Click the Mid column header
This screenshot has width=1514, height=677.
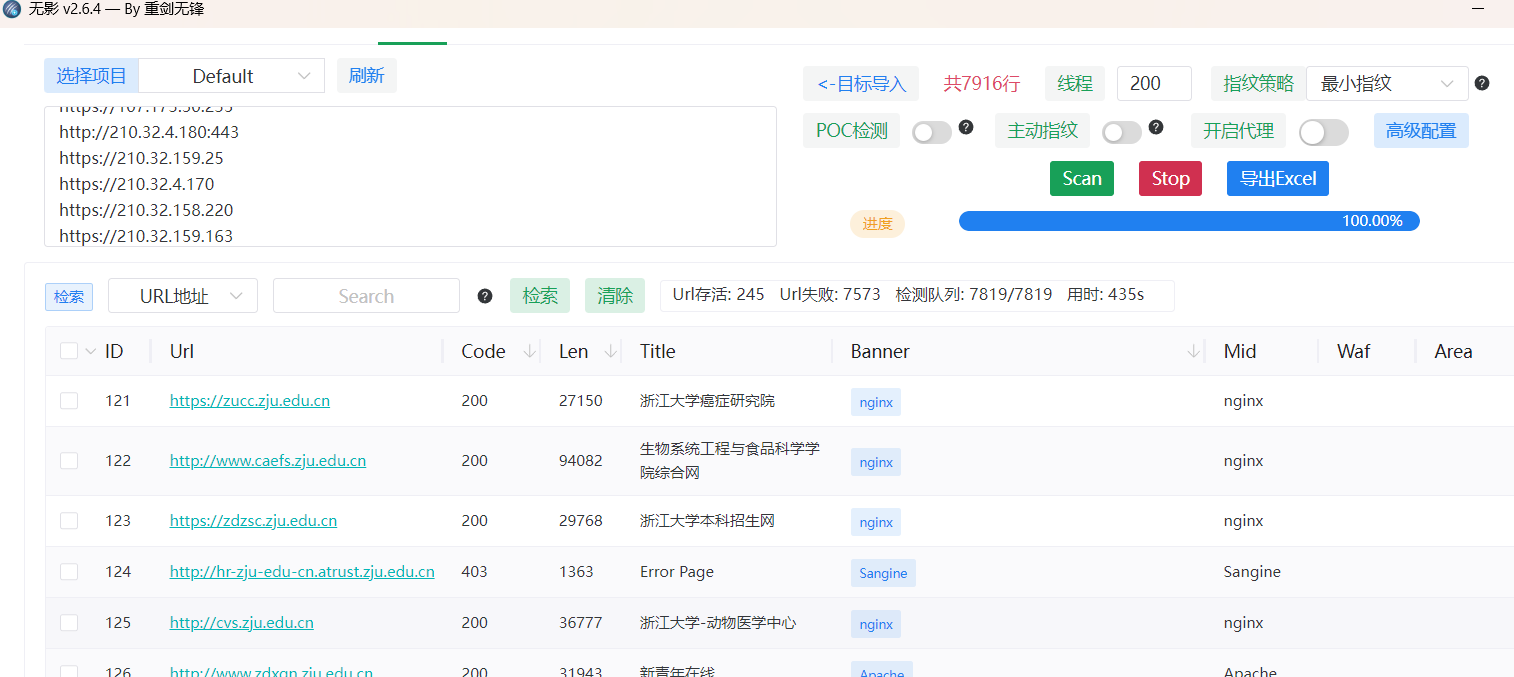[1240, 351]
